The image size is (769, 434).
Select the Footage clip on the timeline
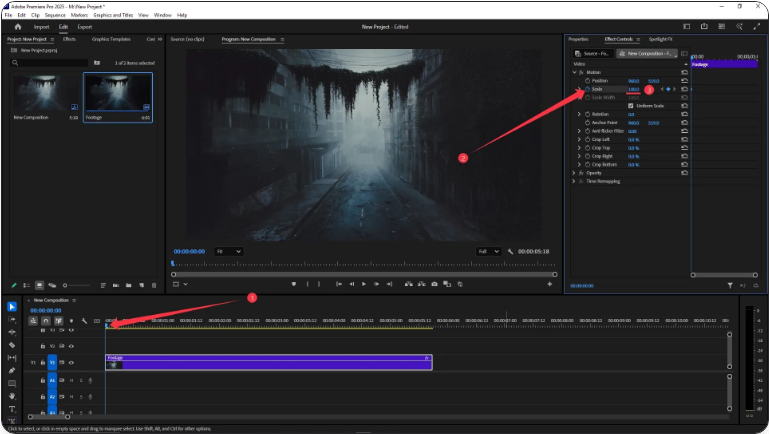click(268, 362)
